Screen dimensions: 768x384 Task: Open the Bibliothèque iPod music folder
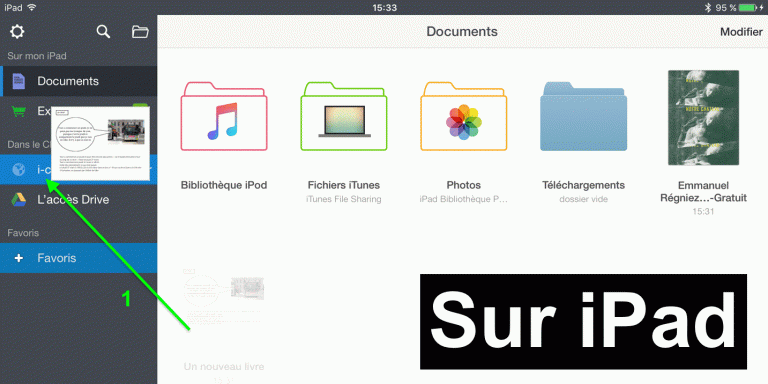(224, 116)
